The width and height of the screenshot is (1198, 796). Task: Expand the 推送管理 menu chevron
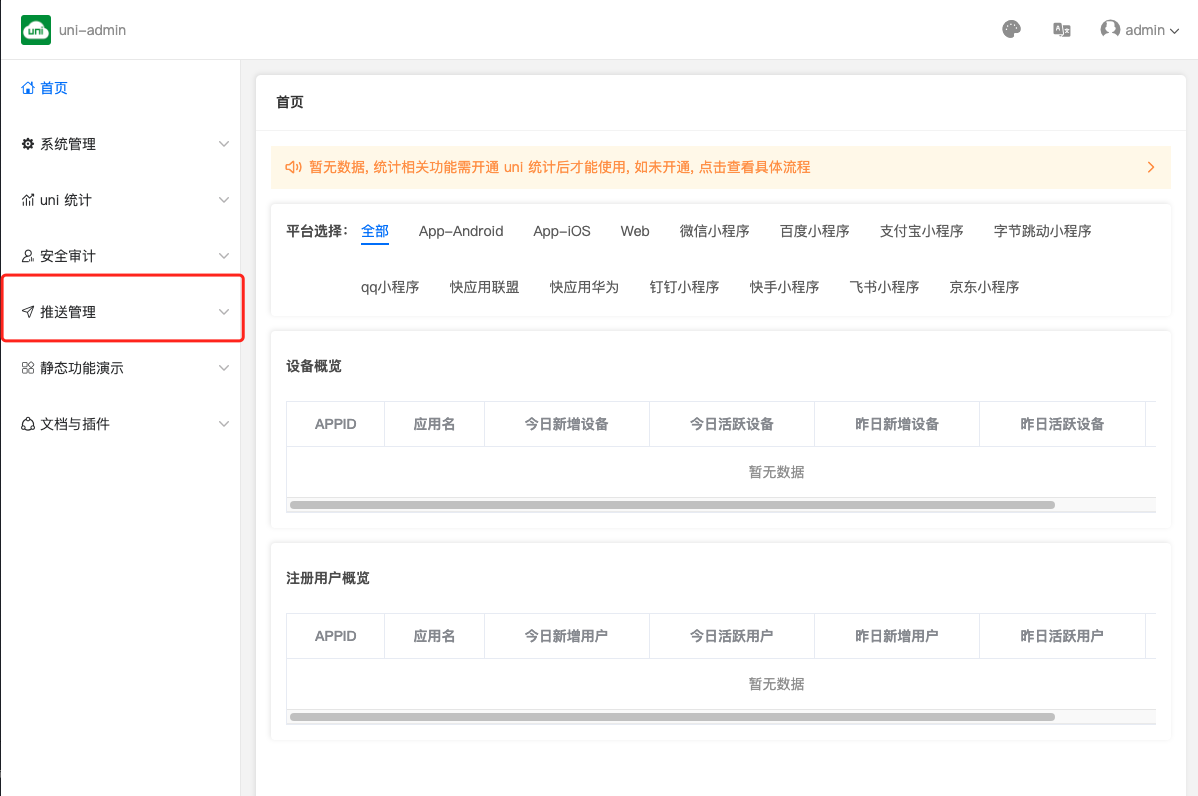[224, 312]
